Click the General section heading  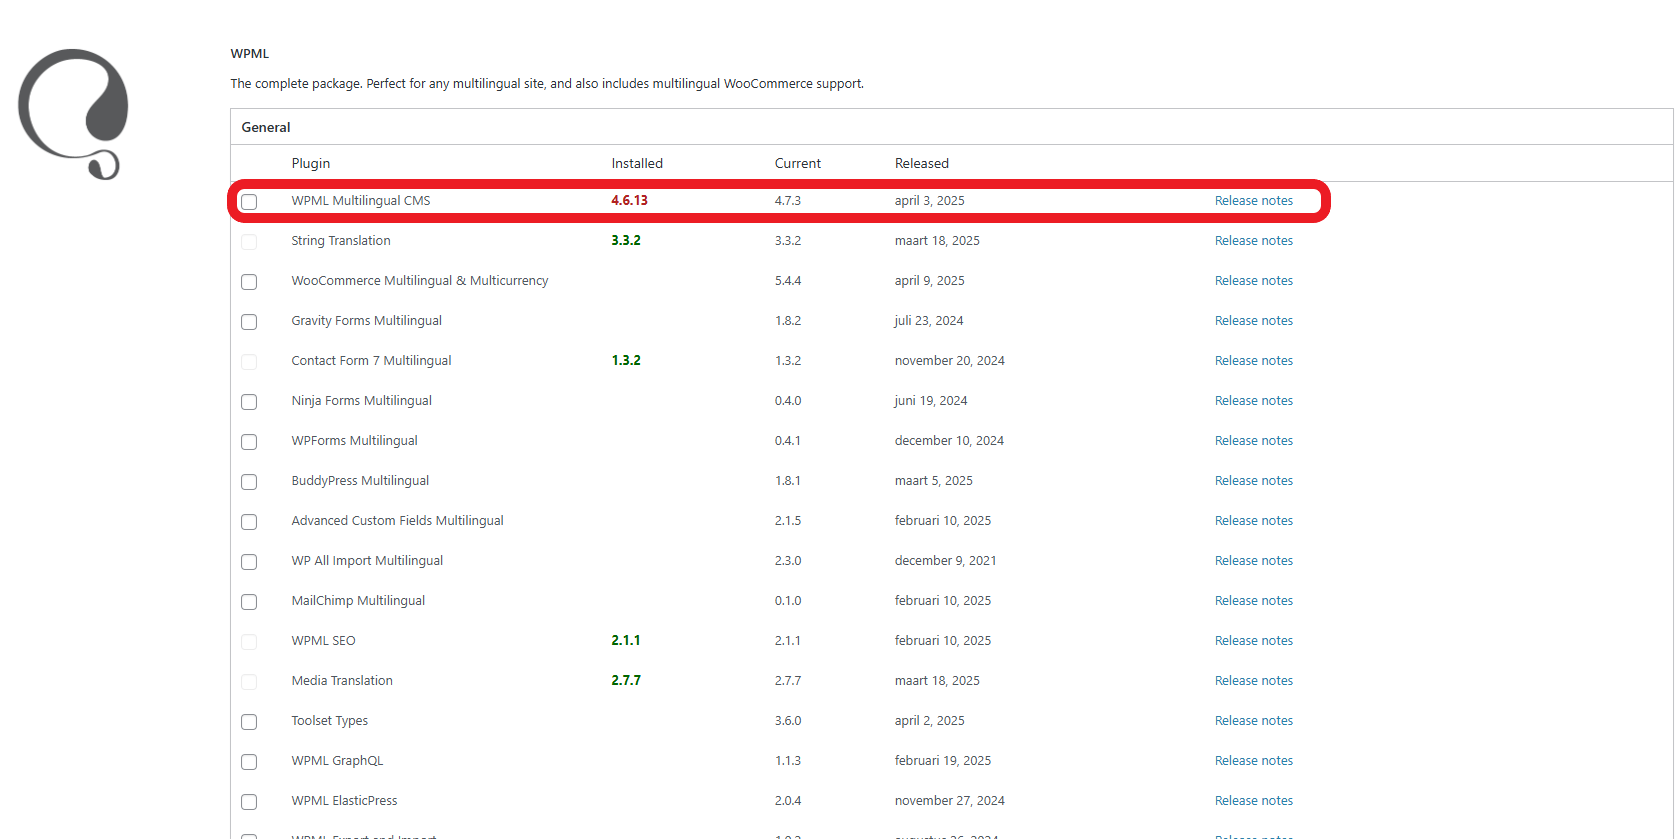[x=266, y=128]
